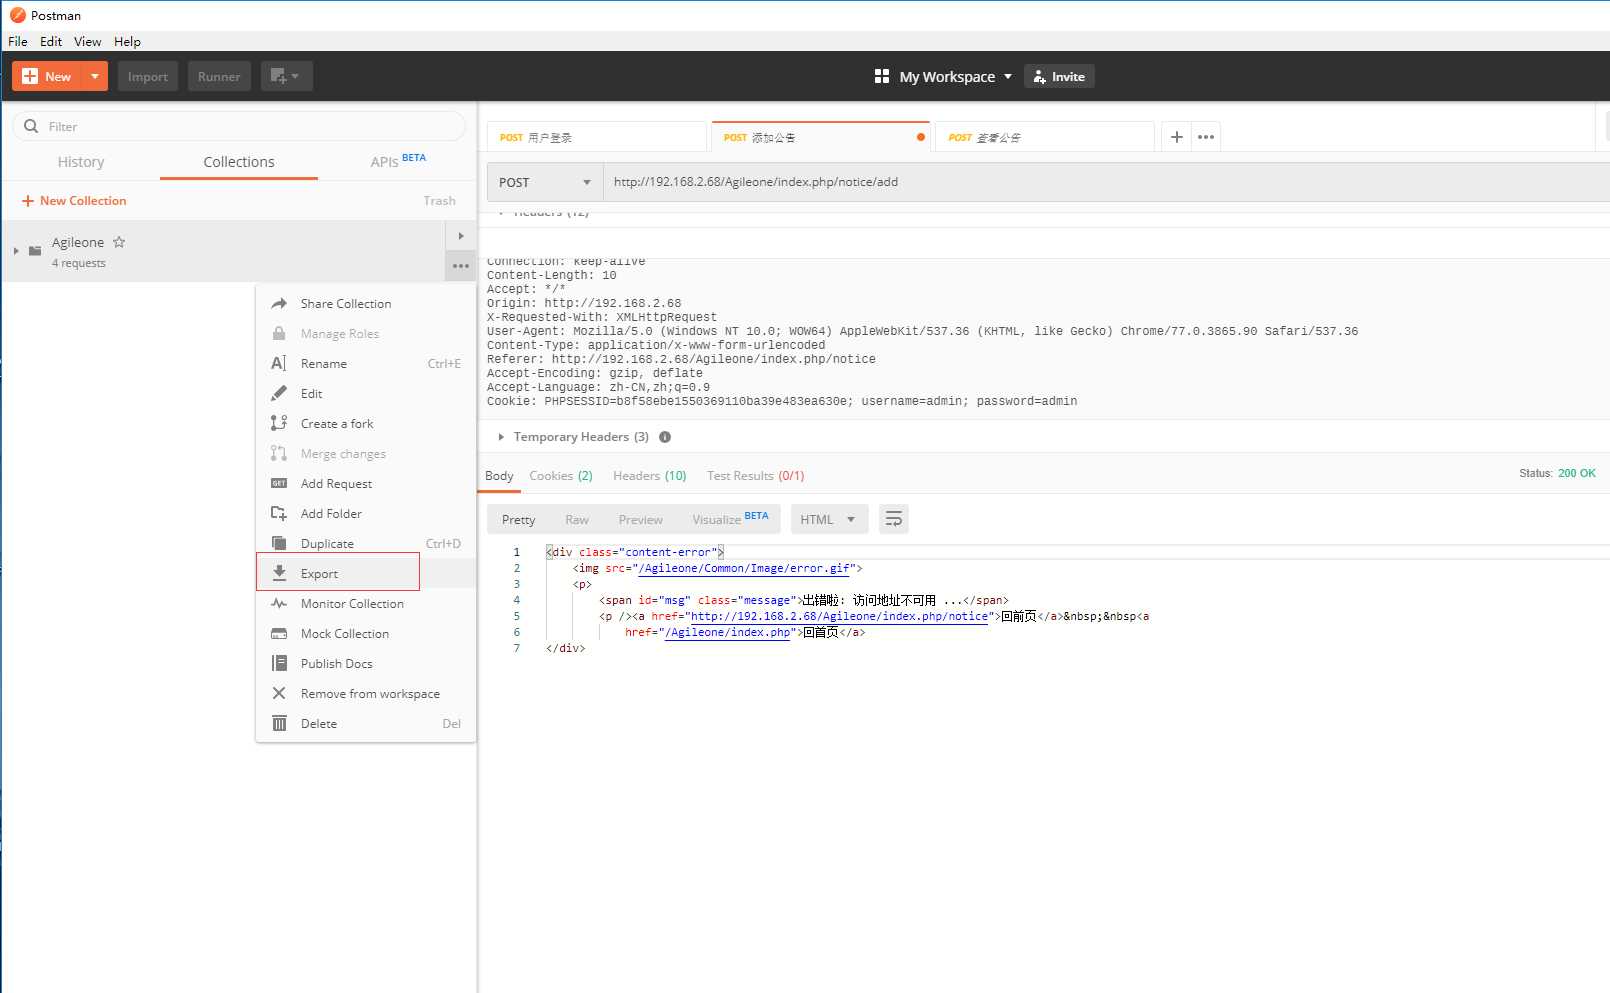Click the Share Collection arrow icon

click(279, 303)
